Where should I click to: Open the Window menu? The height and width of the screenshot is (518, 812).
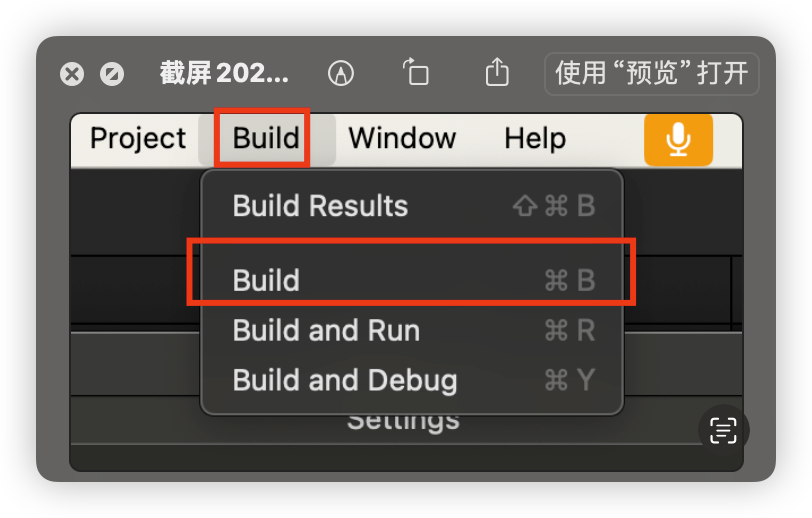402,138
